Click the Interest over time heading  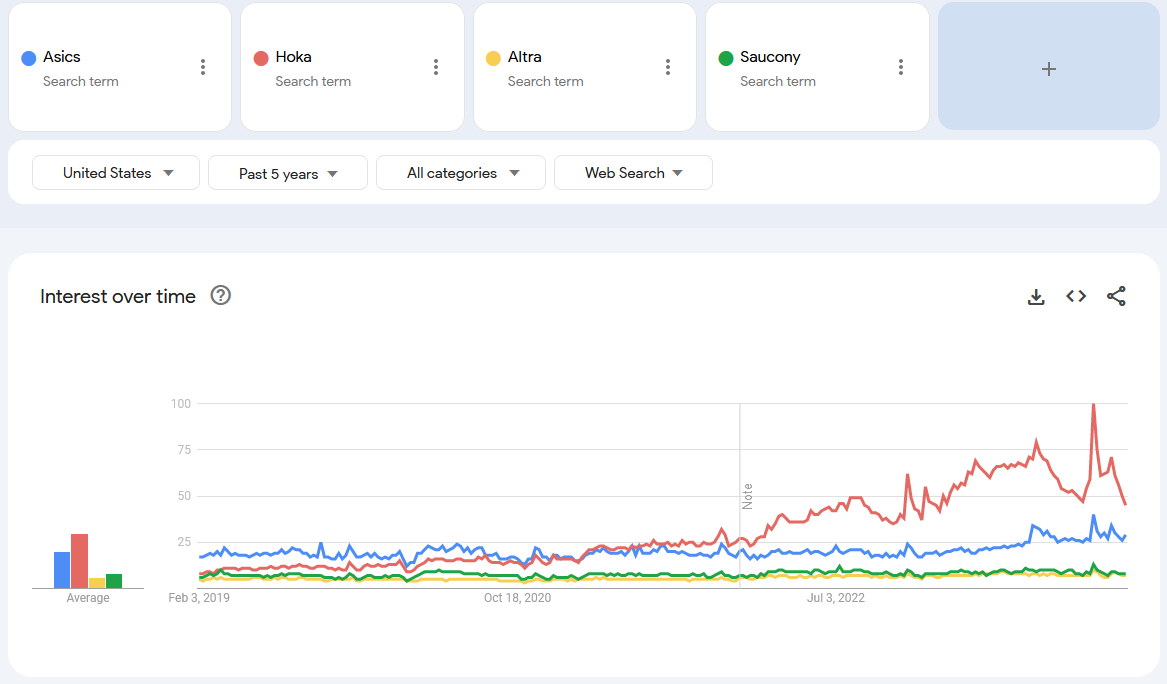(118, 296)
